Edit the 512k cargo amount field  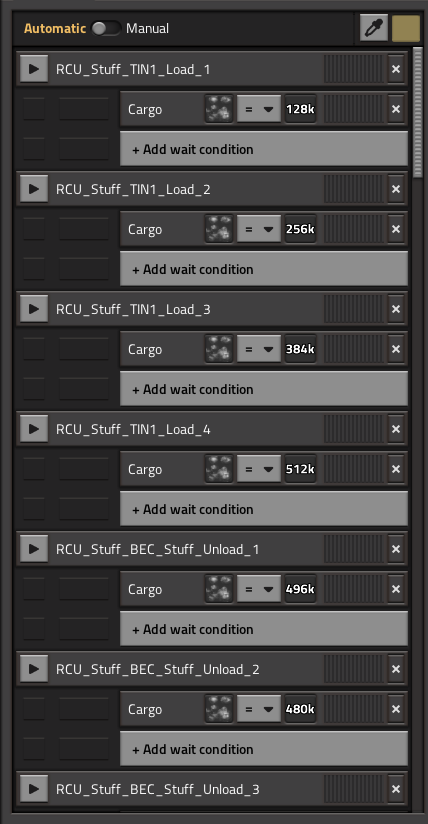tap(301, 469)
